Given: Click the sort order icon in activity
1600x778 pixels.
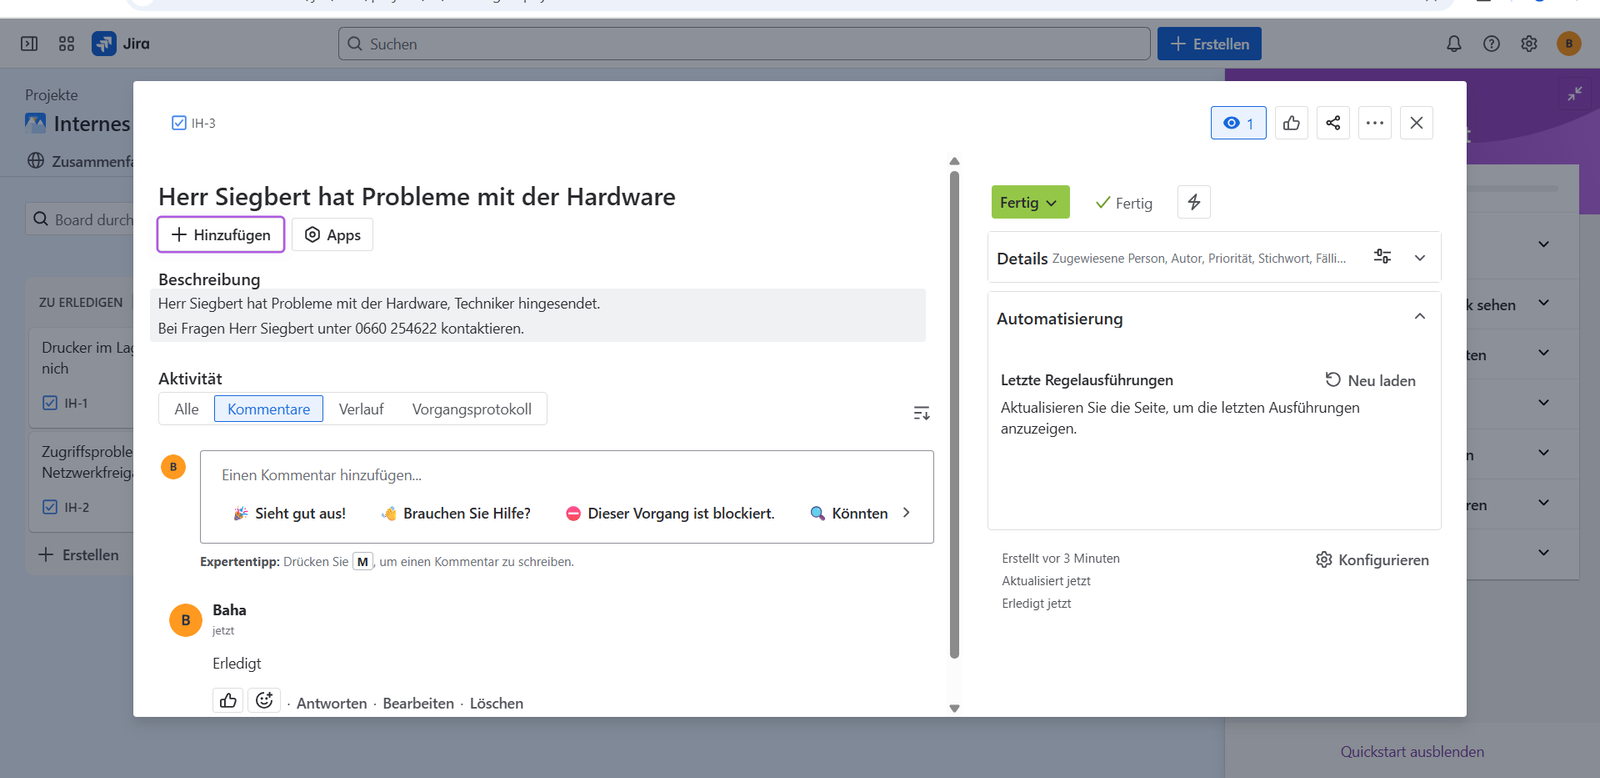Looking at the screenshot, I should click(921, 413).
